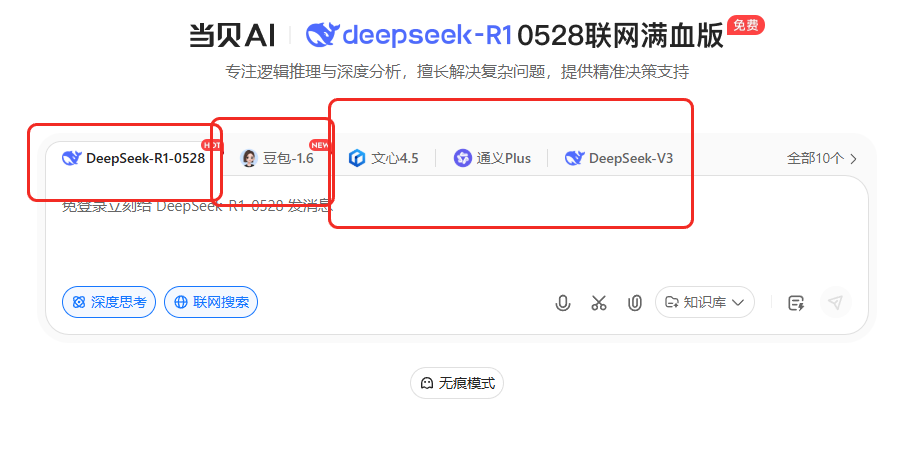Enable 无痕模式 incognito mode
The height and width of the screenshot is (453, 917).
(457, 383)
